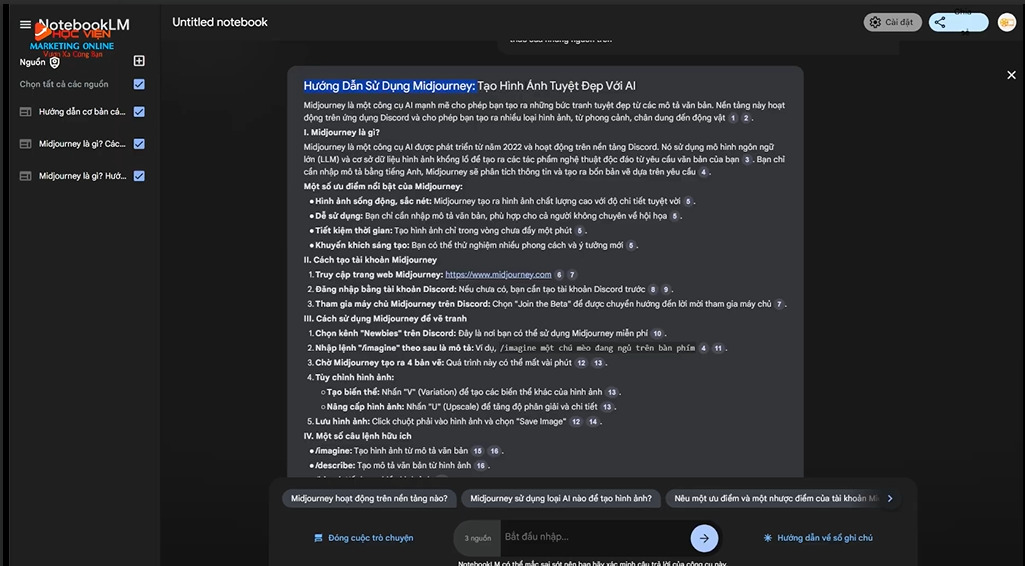Open source Hướng dẫn cơ bản cá...
Image resolution: width=1025 pixels, height=566 pixels.
pos(82,112)
